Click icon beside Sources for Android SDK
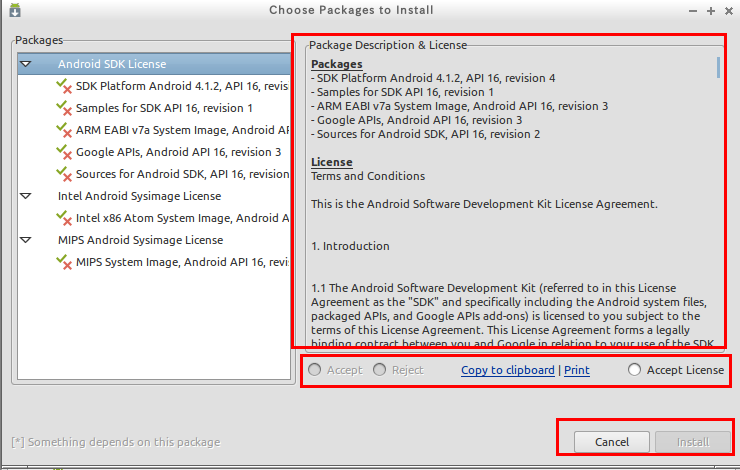Image resolution: width=740 pixels, height=470 pixels. (x=65, y=174)
